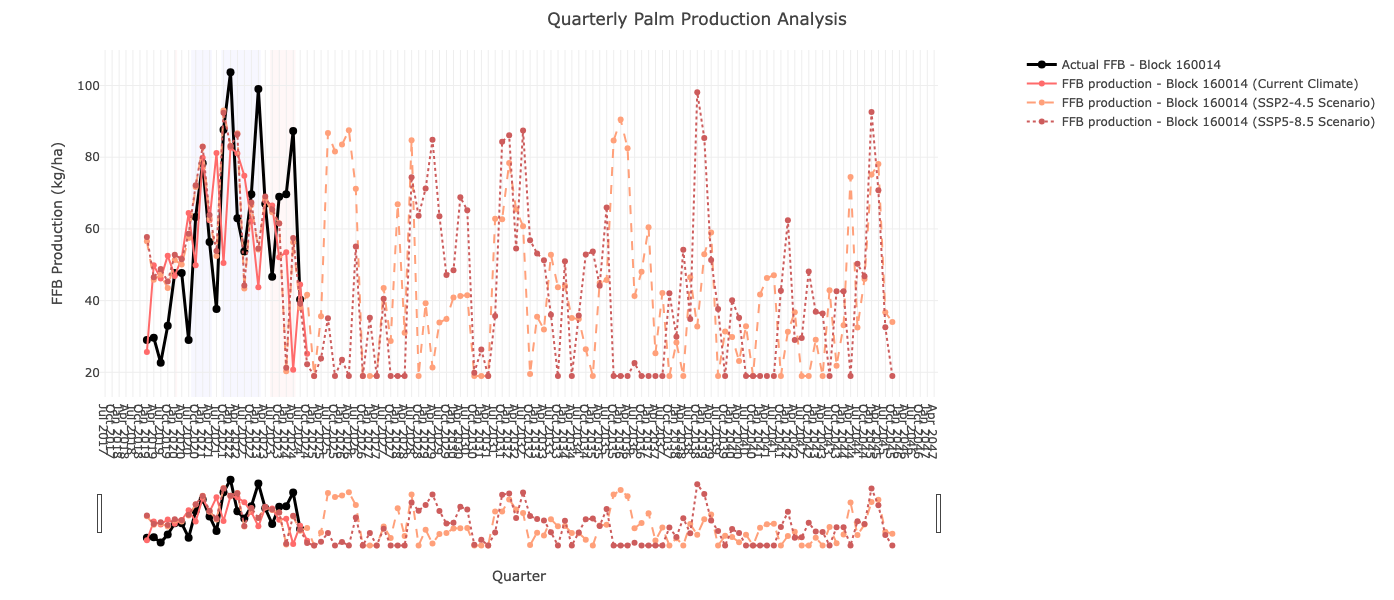The height and width of the screenshot is (600, 1394).
Task: Click the SSP5-8.5 peak marker near 98 kg/ha
Action: (x=697, y=92)
